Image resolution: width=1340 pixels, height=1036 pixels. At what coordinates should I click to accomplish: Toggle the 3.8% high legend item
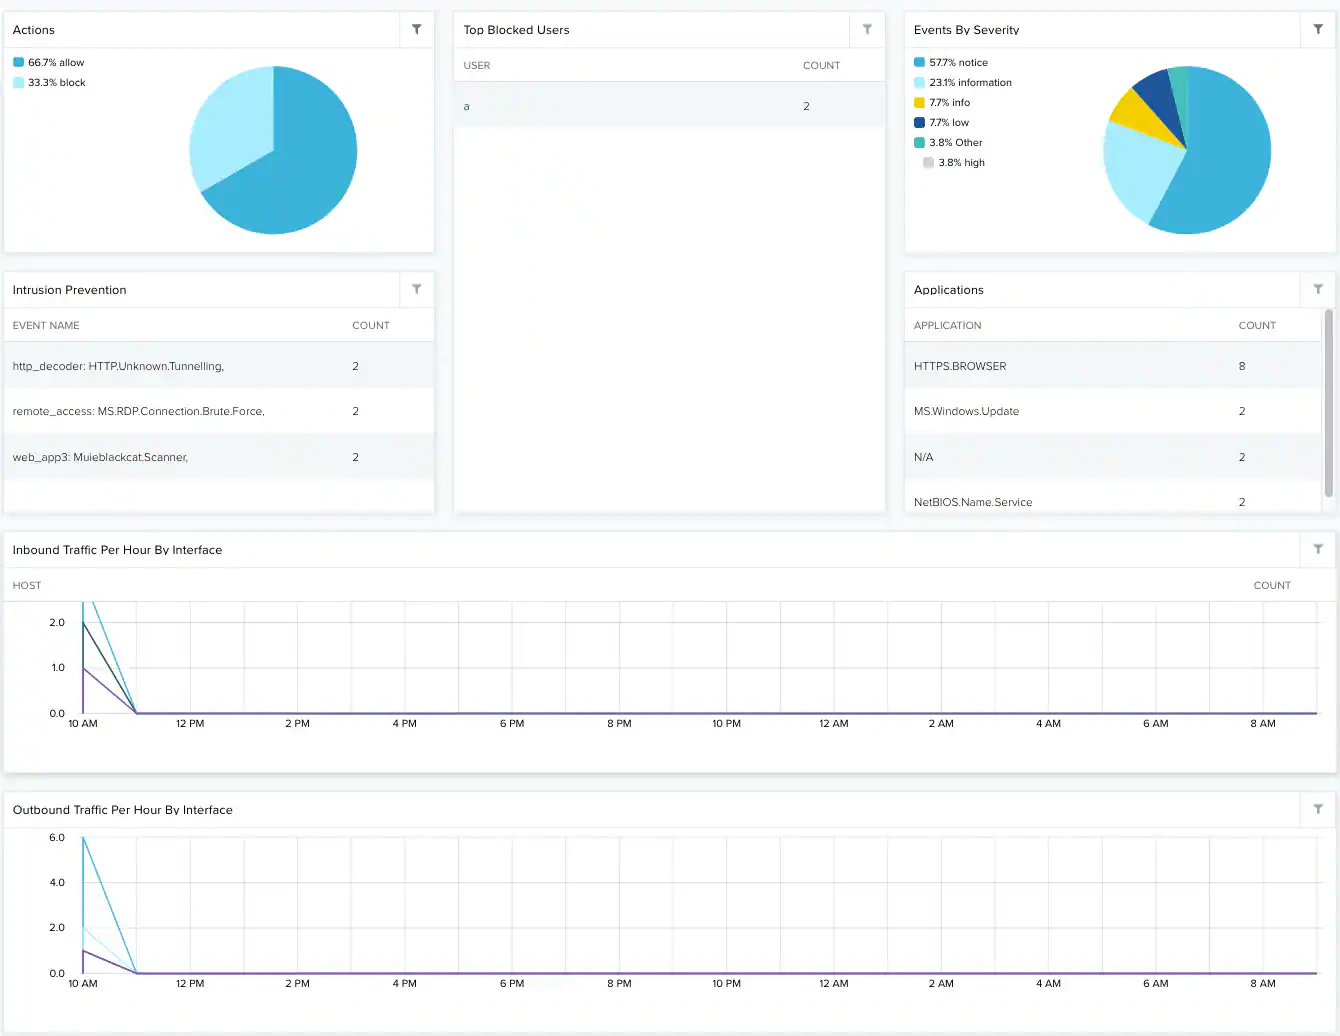tap(954, 162)
